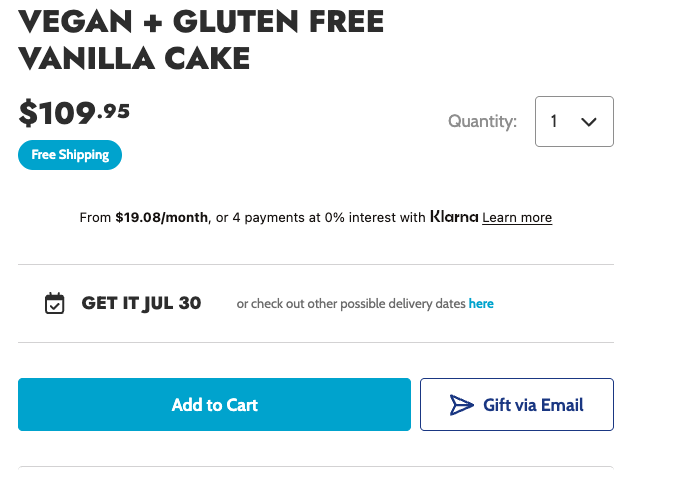Open Klarna's Learn more link

tap(517, 218)
